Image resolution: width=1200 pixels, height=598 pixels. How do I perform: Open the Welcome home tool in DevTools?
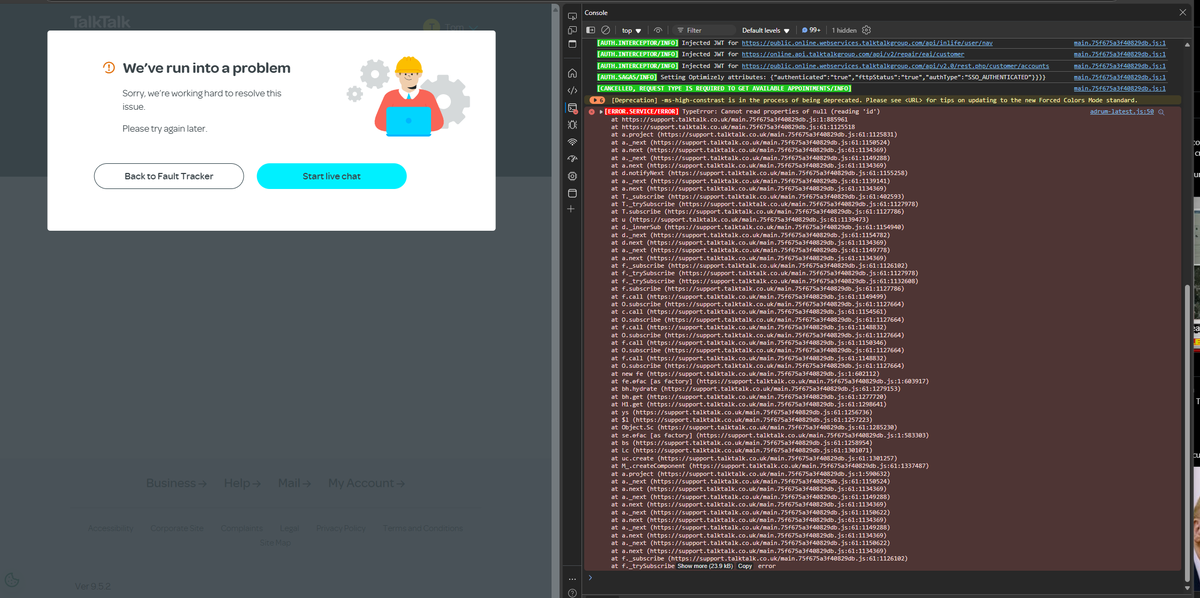(x=572, y=73)
